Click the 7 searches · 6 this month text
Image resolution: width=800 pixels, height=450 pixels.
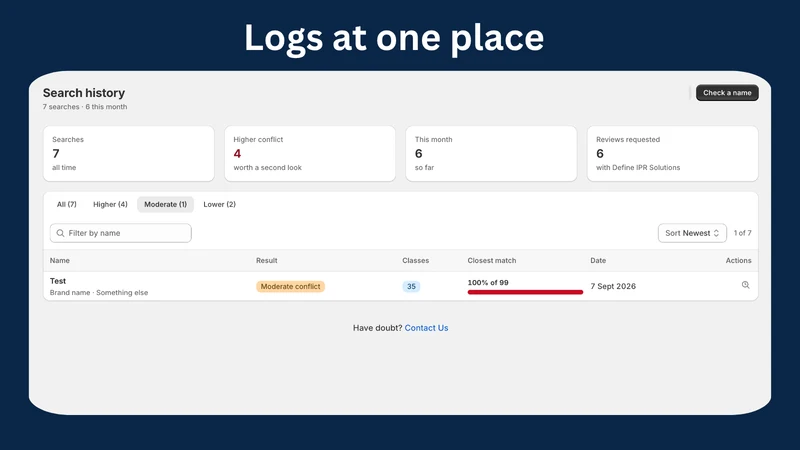[x=85, y=107]
